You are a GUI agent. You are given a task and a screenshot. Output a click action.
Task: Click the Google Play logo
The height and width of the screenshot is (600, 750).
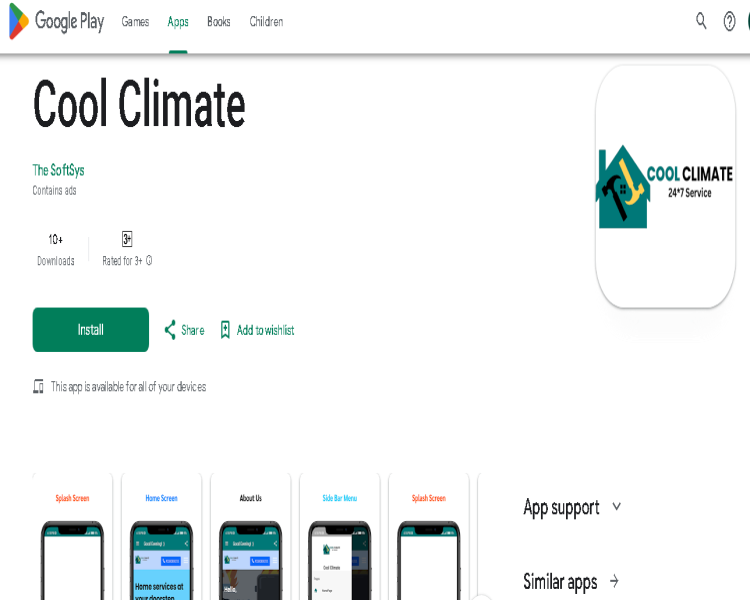click(56, 21)
